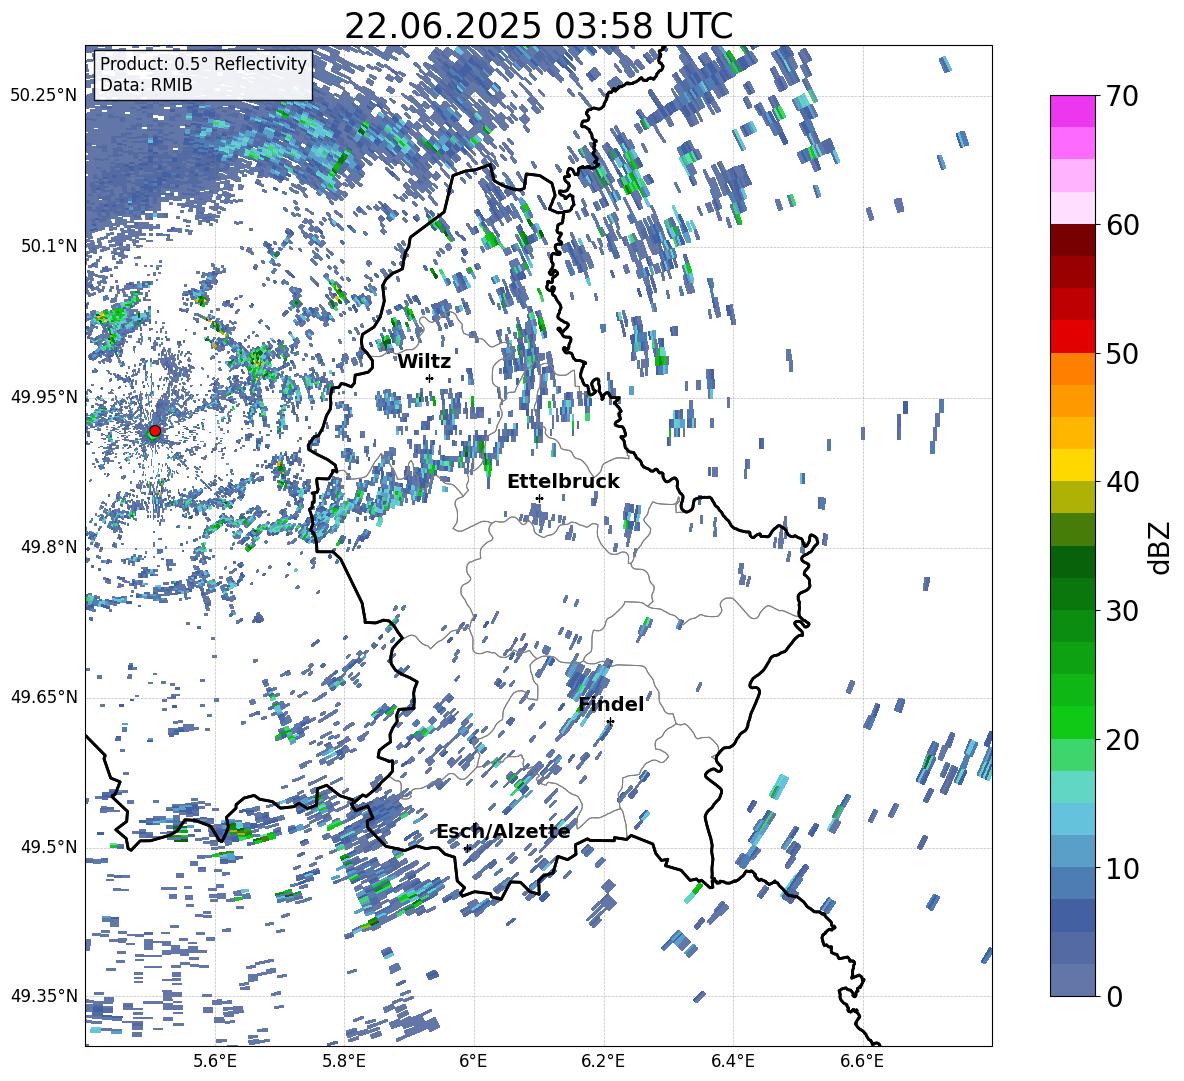Click the 6.4°E longitude label
The height and width of the screenshot is (1081, 1184).
pyautogui.click(x=732, y=1061)
